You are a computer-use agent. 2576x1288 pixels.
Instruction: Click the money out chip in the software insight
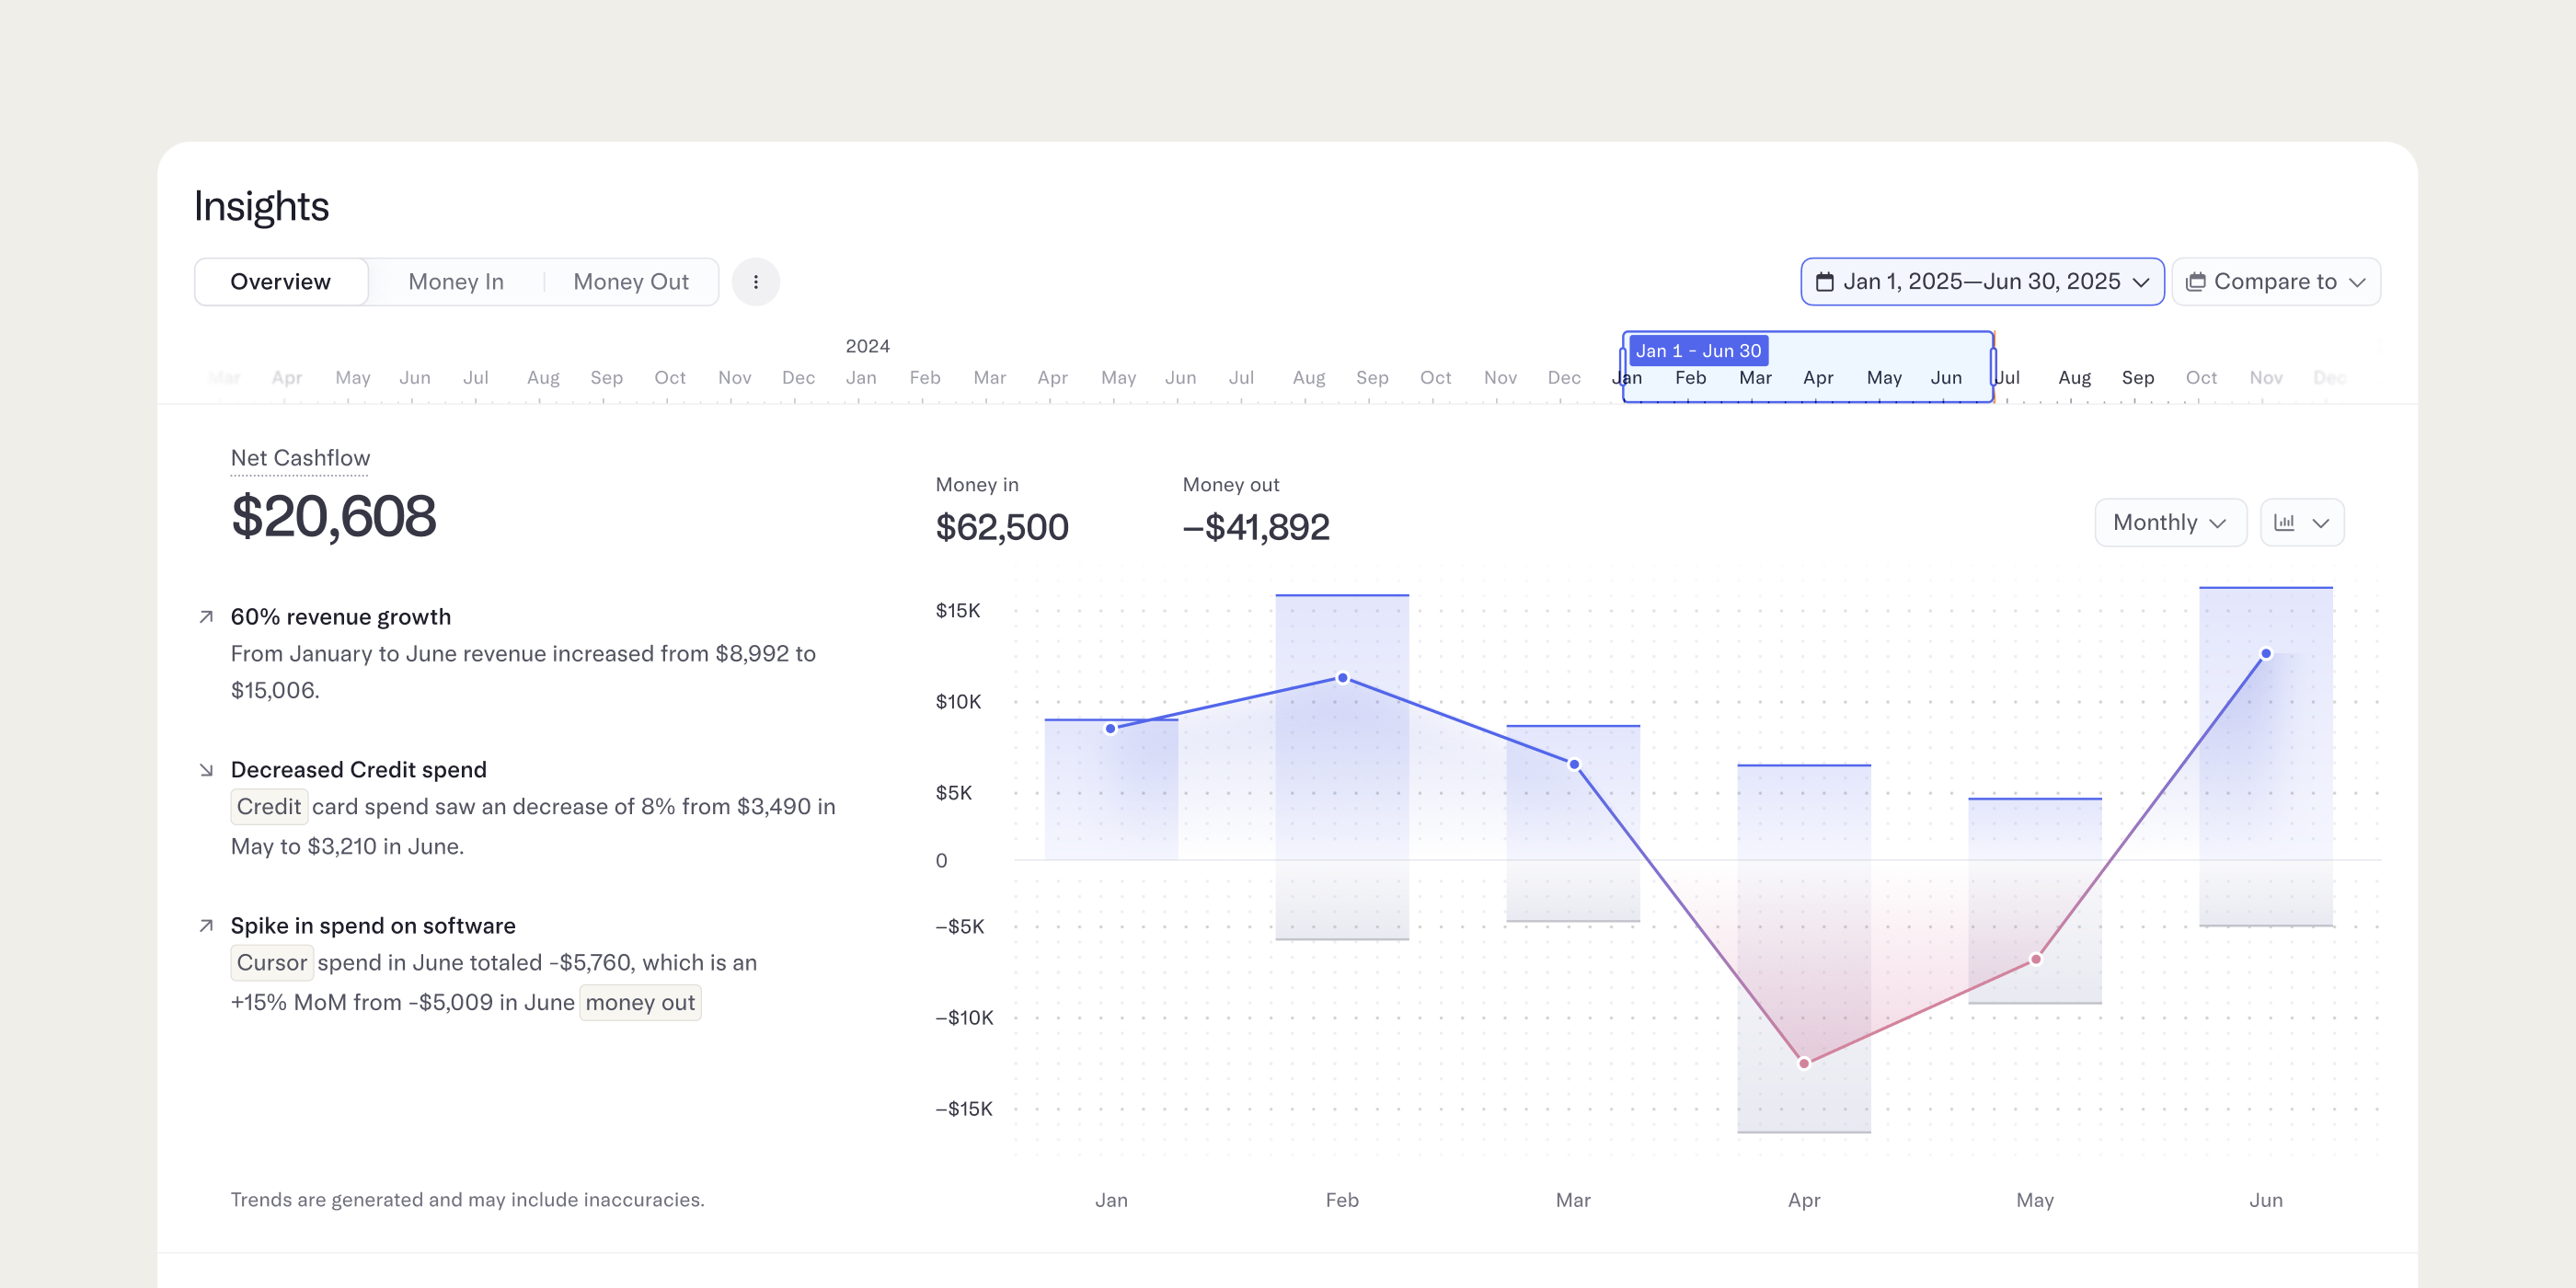pos(639,1002)
